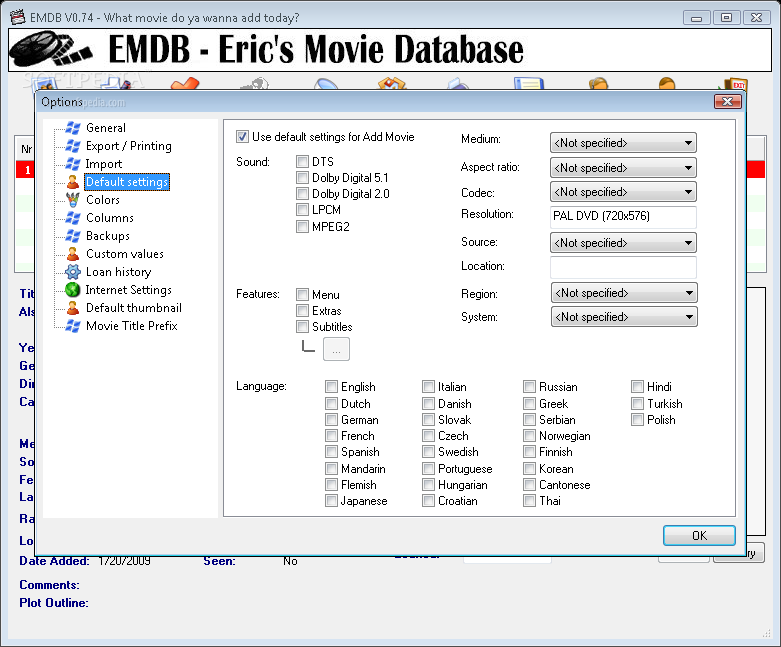Click the Internet Settings globe icon
Viewport: 781px width, 647px height.
[x=73, y=289]
